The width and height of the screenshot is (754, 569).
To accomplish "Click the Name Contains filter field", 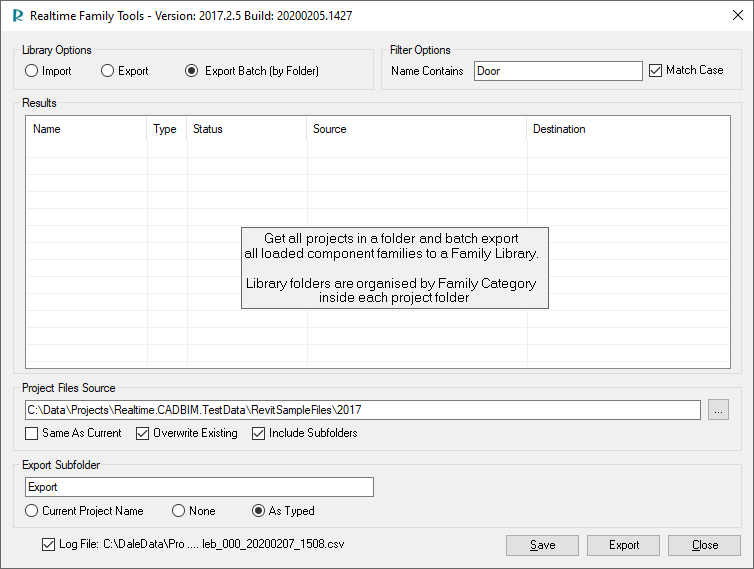I will pos(558,71).
